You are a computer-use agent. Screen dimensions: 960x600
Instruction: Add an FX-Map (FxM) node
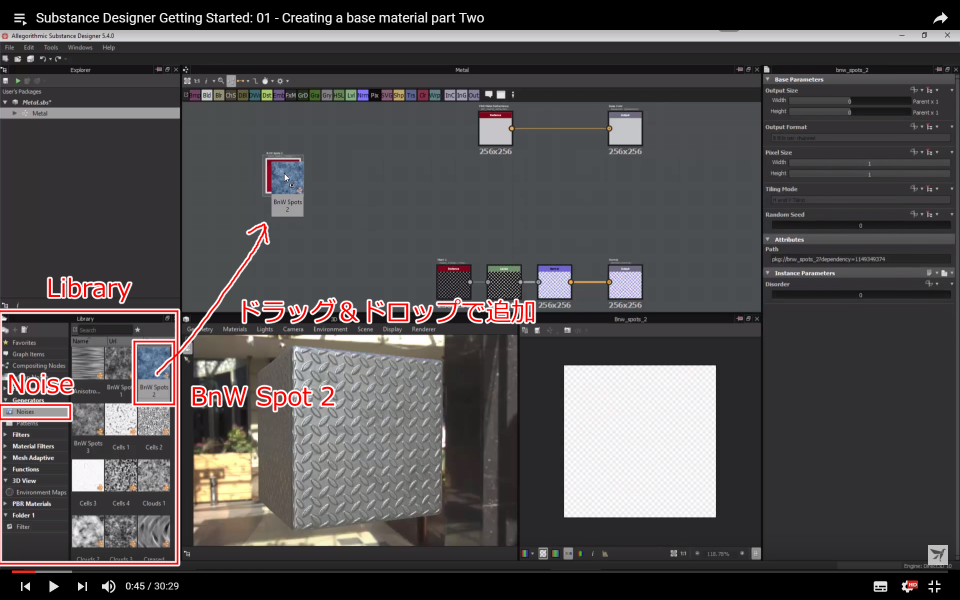click(291, 96)
